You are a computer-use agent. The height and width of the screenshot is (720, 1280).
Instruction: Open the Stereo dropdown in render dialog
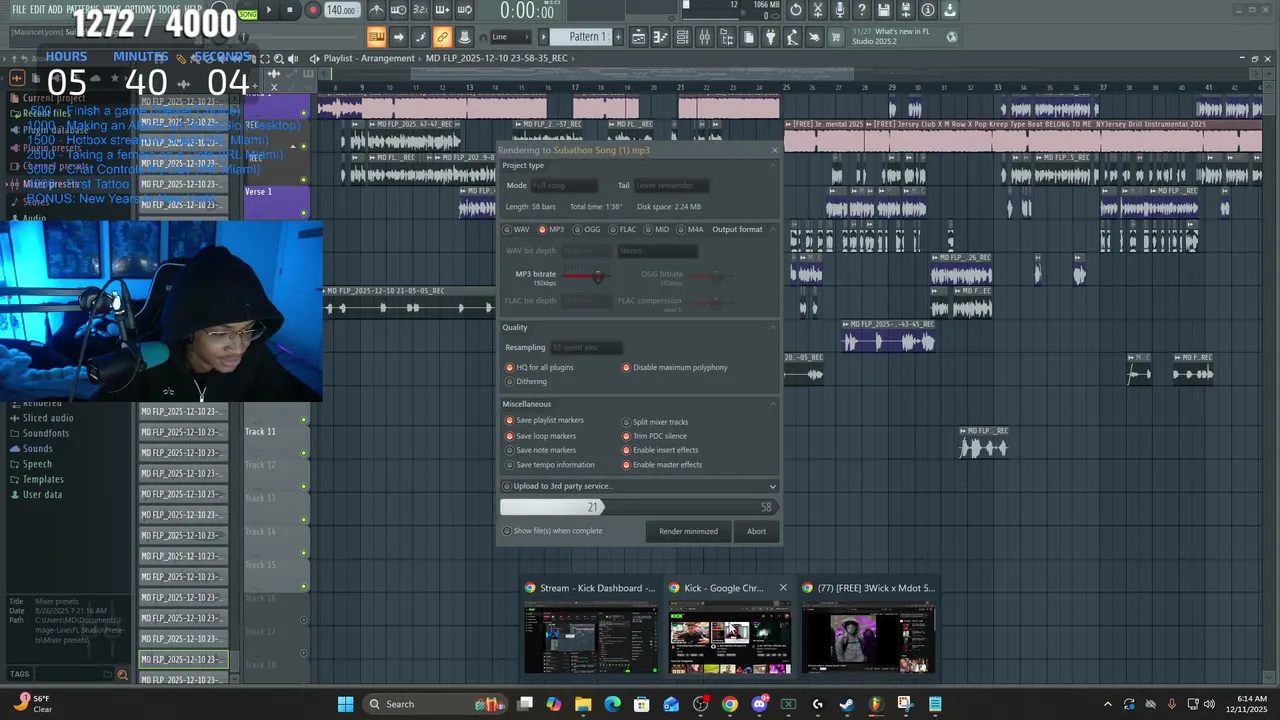[657, 251]
